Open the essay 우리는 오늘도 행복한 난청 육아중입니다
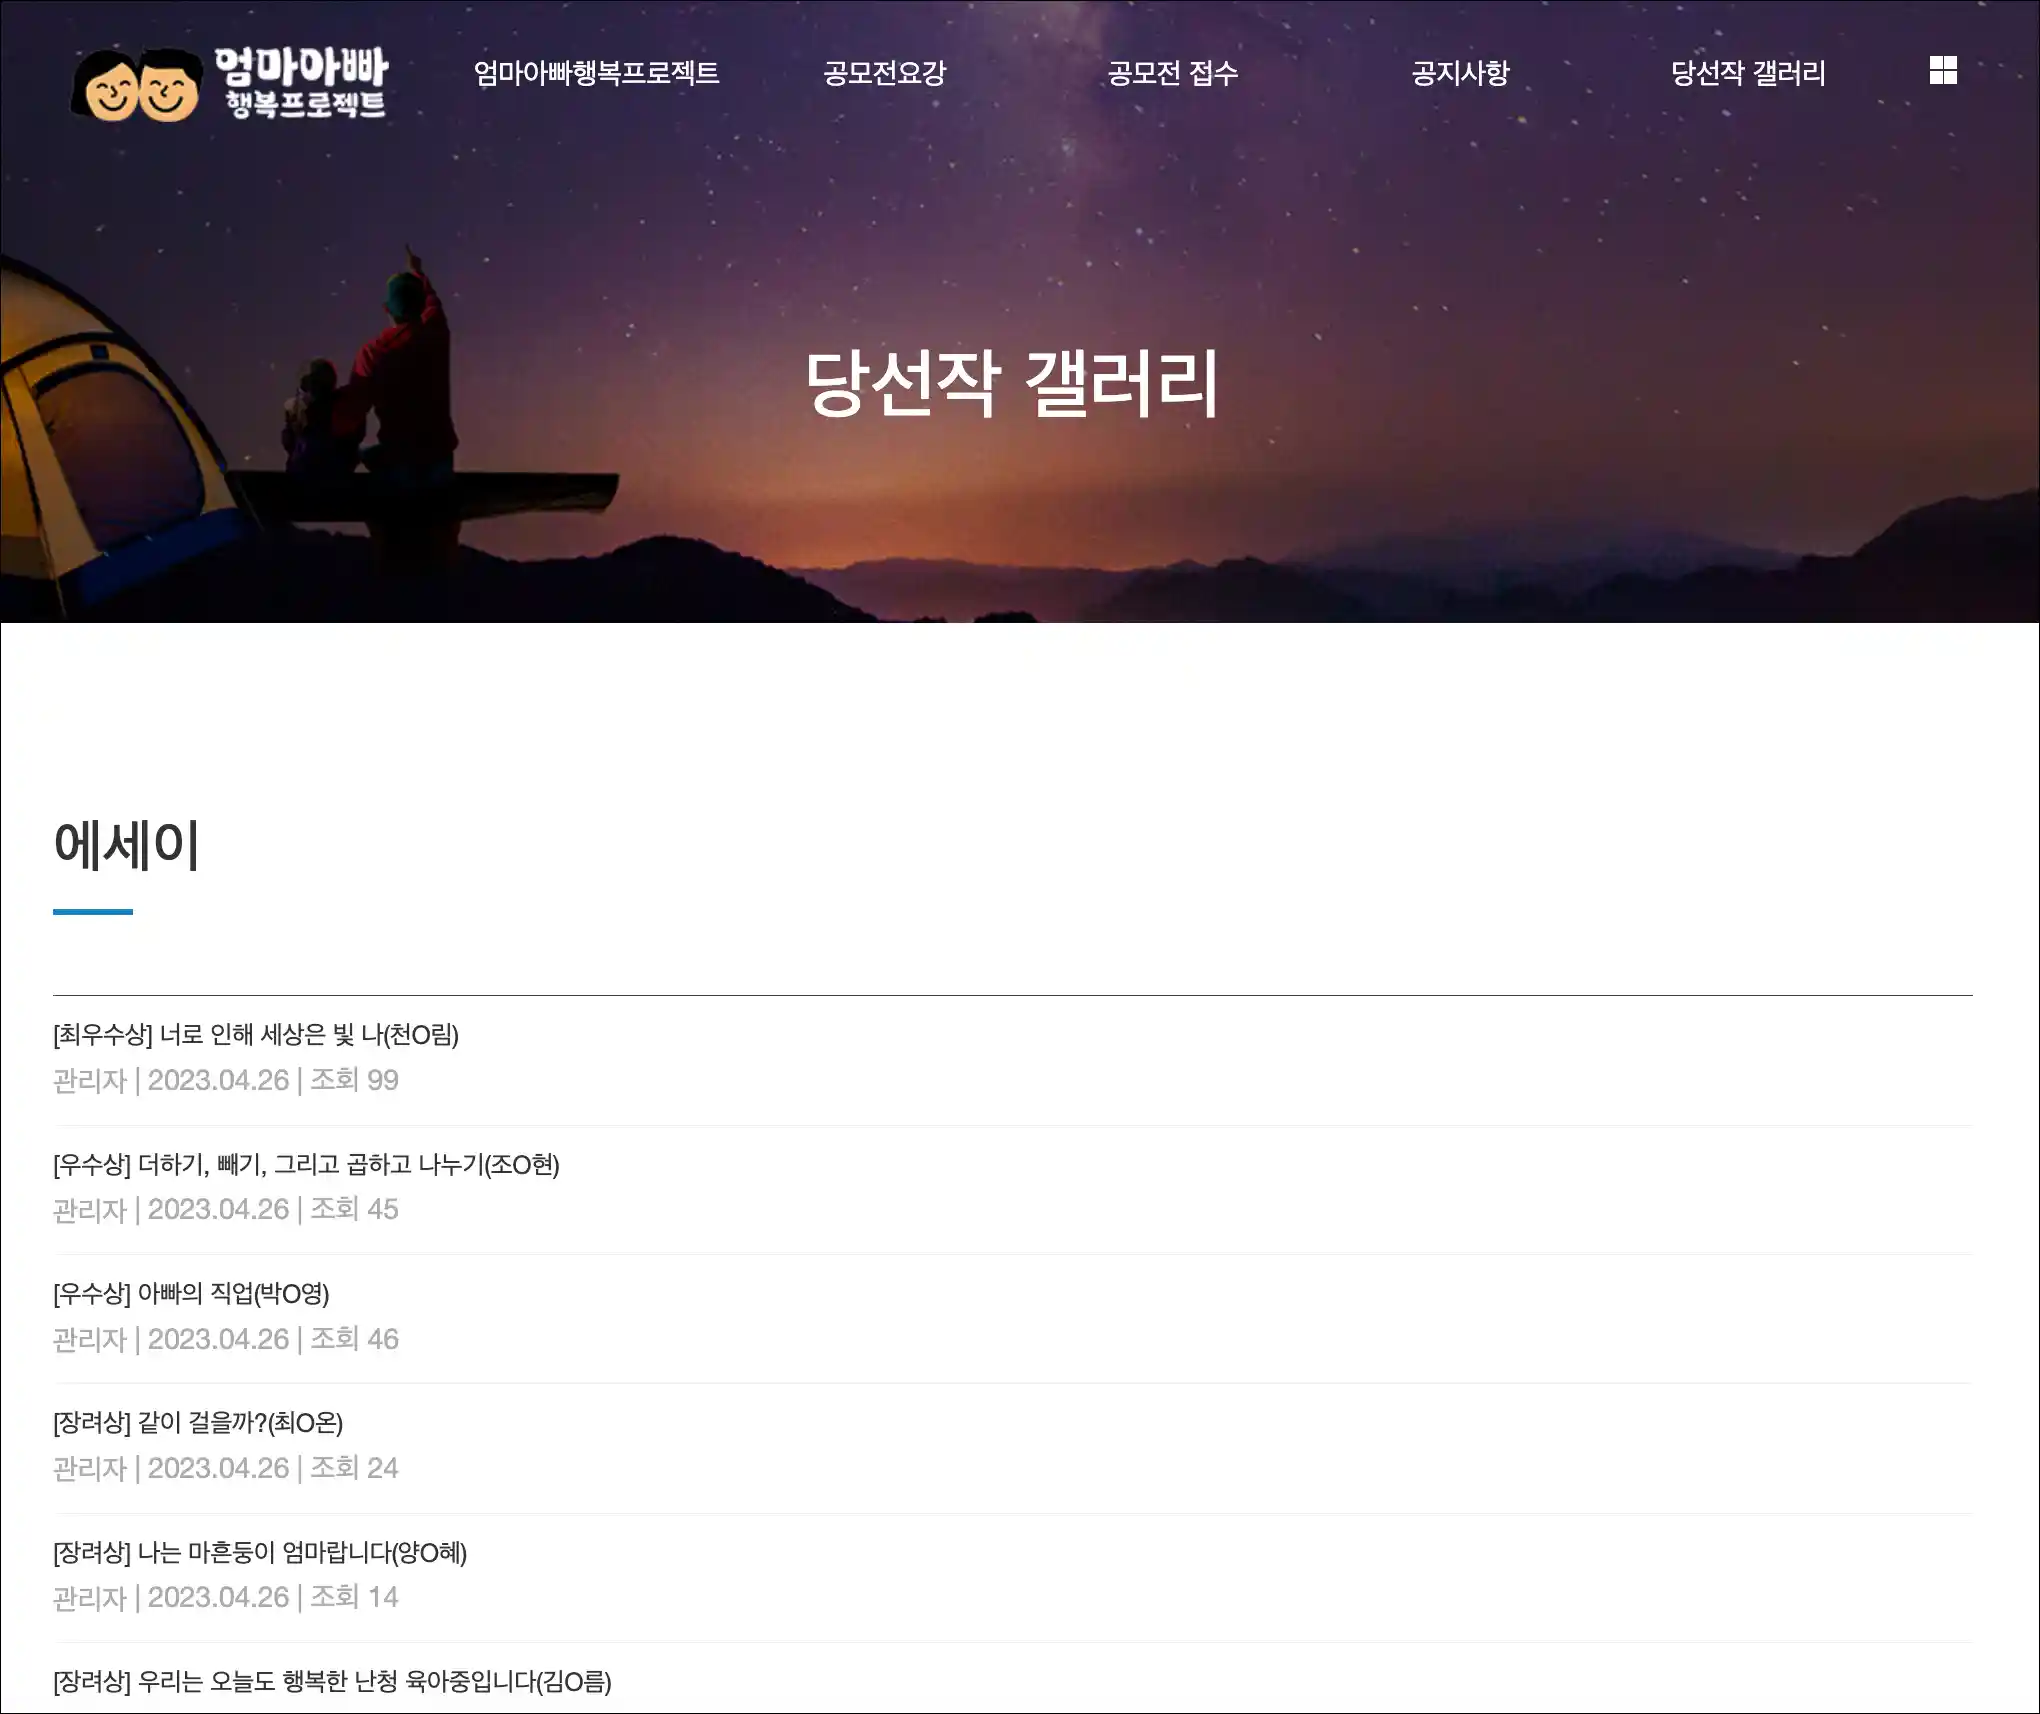 332,1681
